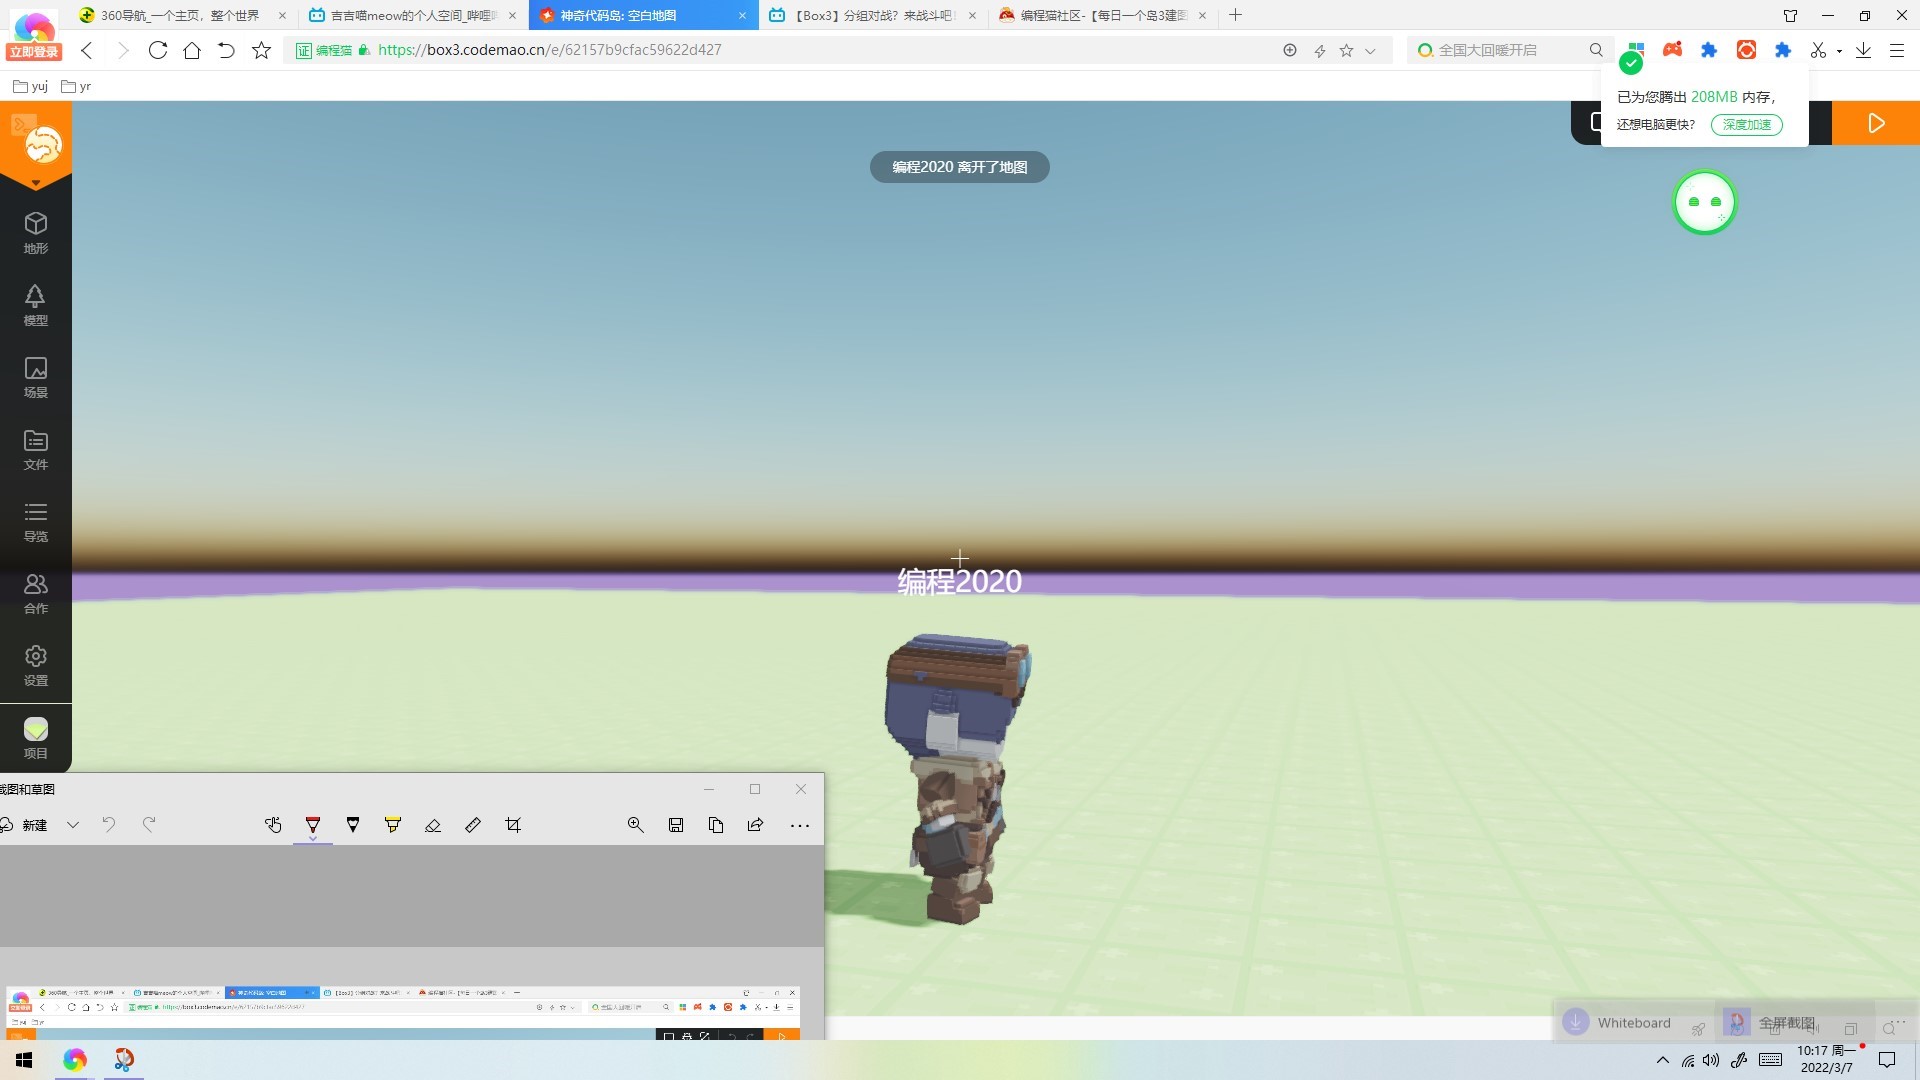
Task: Open the 文件 files panel
Action: coord(36,449)
